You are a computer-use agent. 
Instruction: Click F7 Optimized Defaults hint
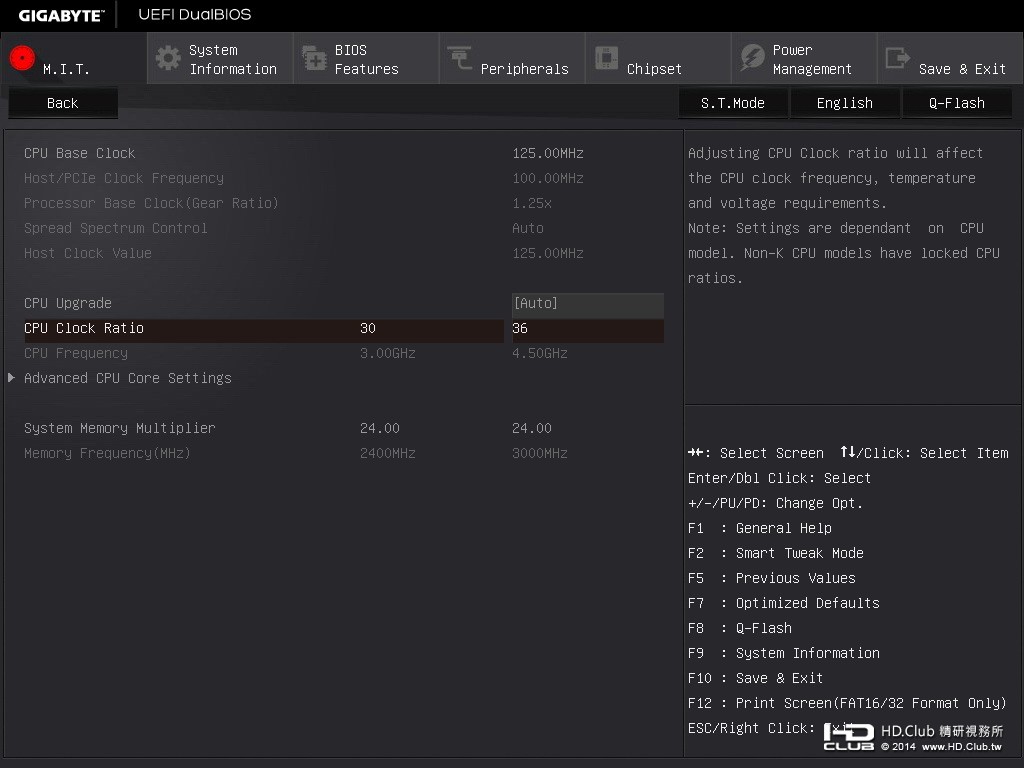(x=784, y=603)
